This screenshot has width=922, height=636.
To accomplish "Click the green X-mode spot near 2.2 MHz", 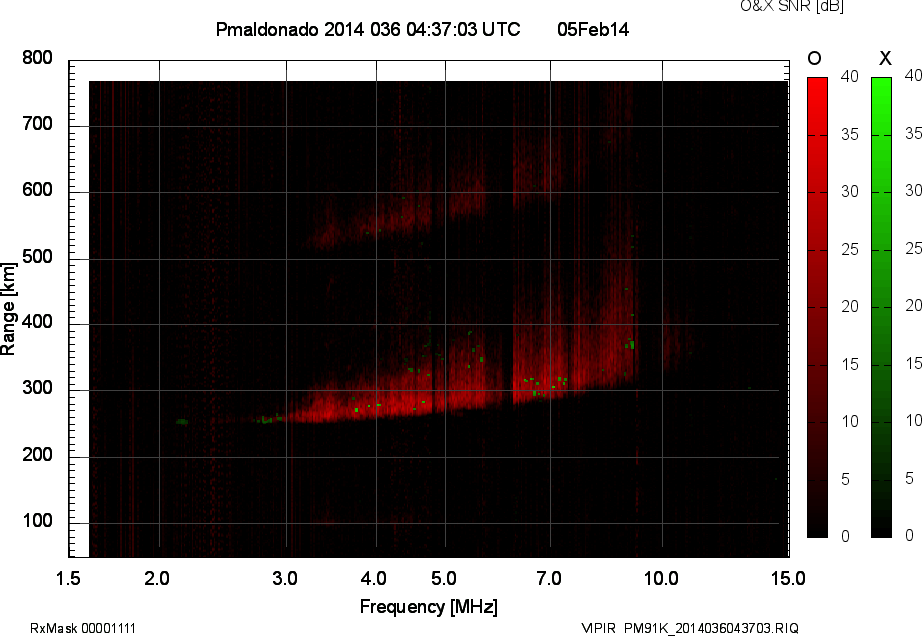I will click(182, 421).
